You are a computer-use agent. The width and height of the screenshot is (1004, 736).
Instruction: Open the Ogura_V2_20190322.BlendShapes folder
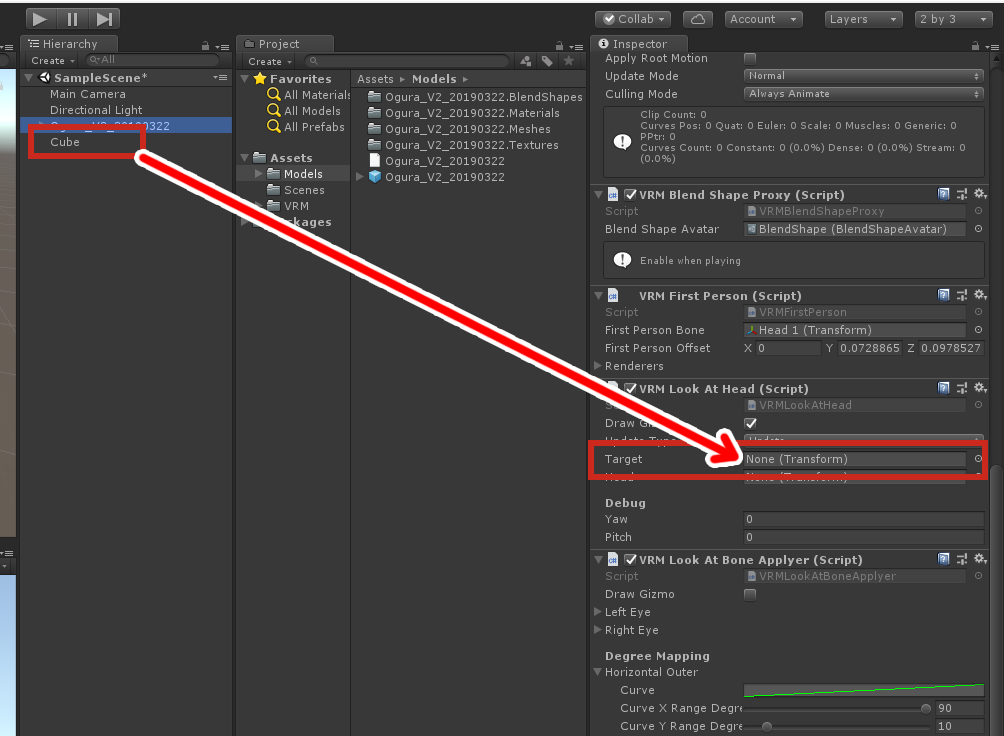(x=475, y=97)
